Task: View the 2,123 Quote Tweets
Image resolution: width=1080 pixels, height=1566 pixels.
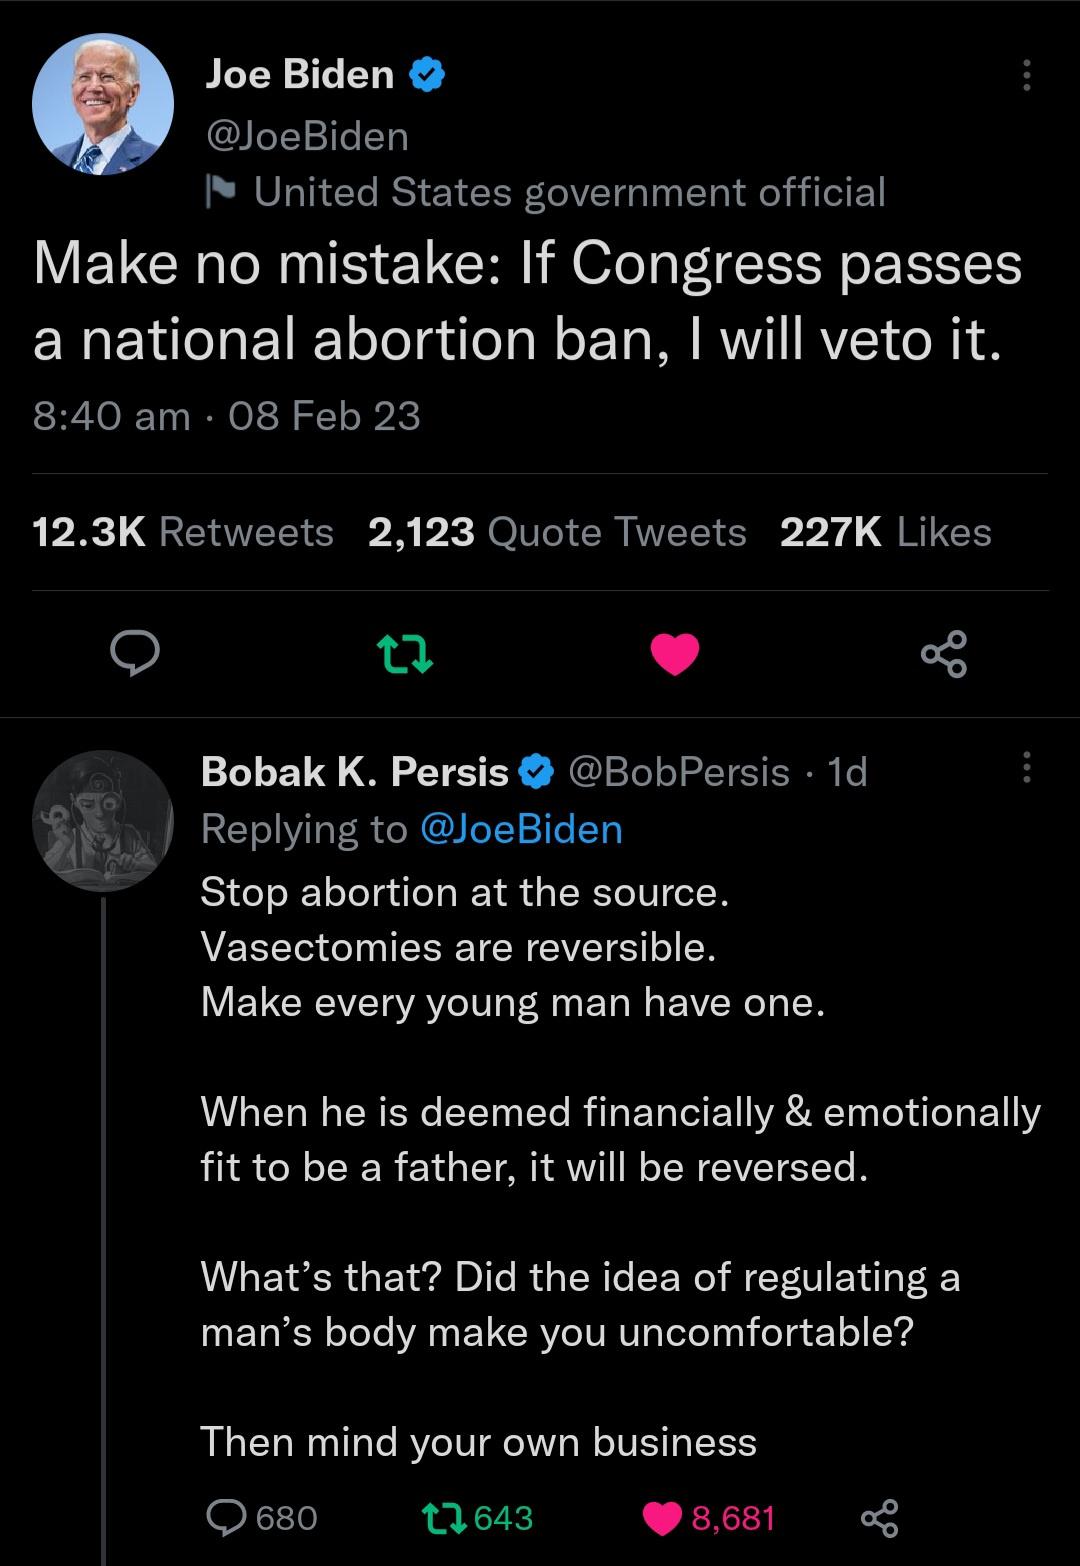Action: click(x=557, y=532)
